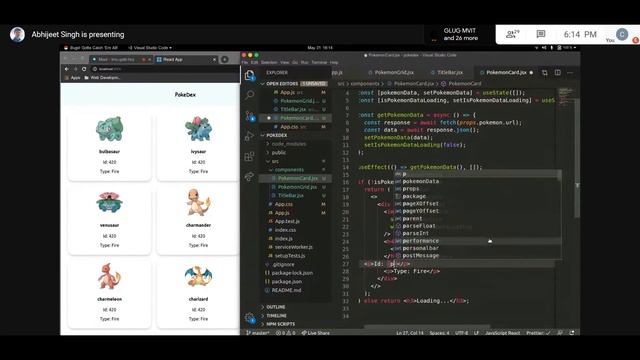Choose parseInt from the autocomplete list

point(416,233)
